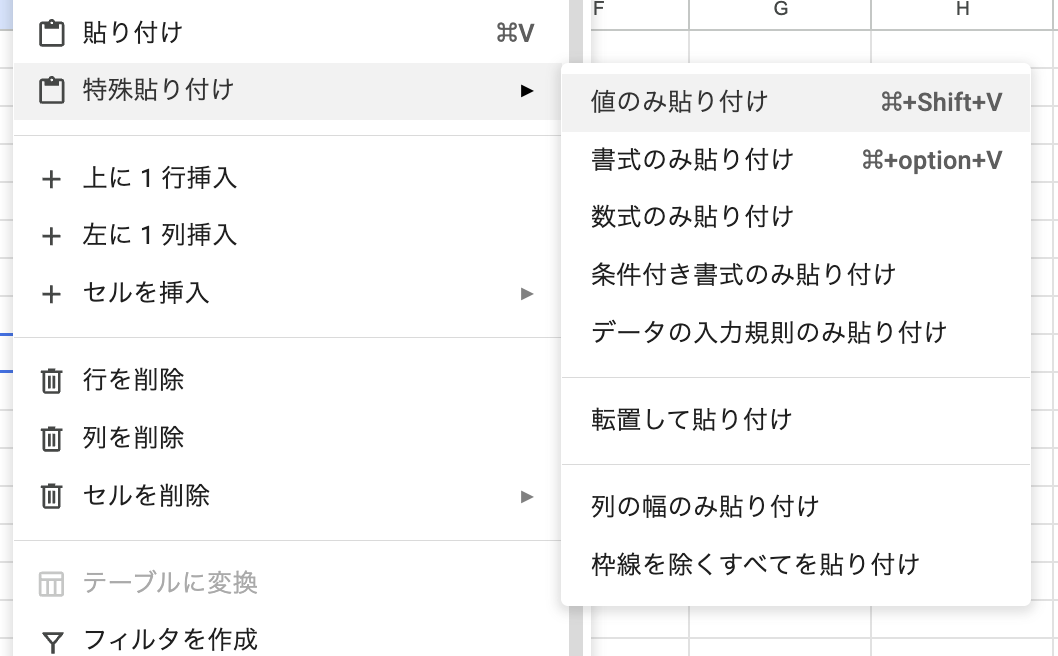Viewport: 1058px width, 656px height.
Task: Expand the 特殊貼り付け submenu arrow
Action: 528,89
